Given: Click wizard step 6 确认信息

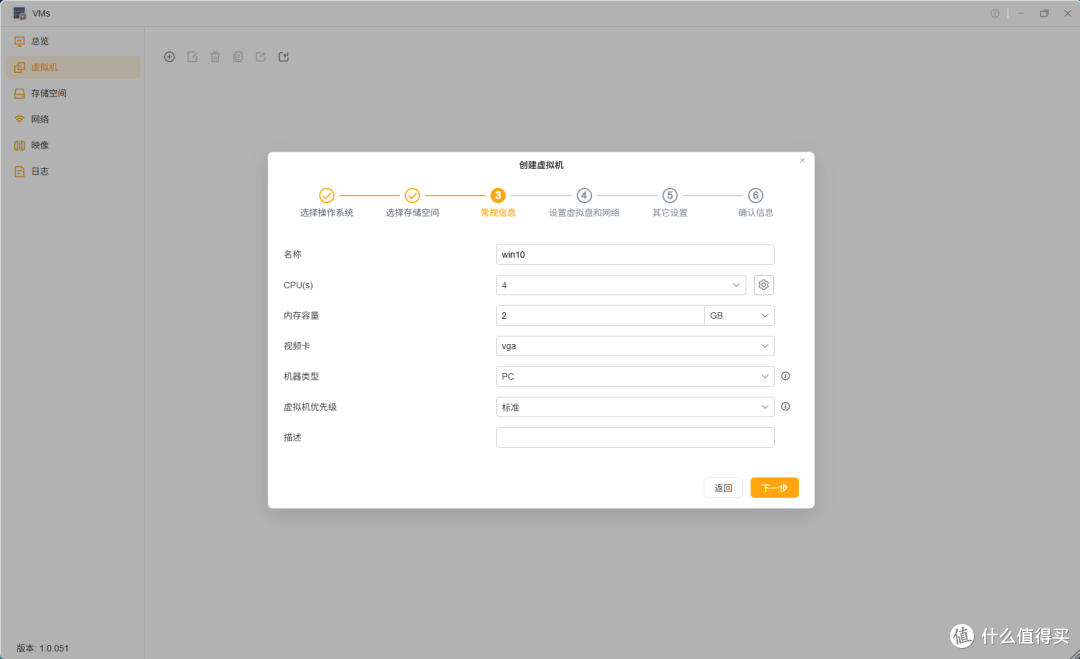Looking at the screenshot, I should point(756,203).
